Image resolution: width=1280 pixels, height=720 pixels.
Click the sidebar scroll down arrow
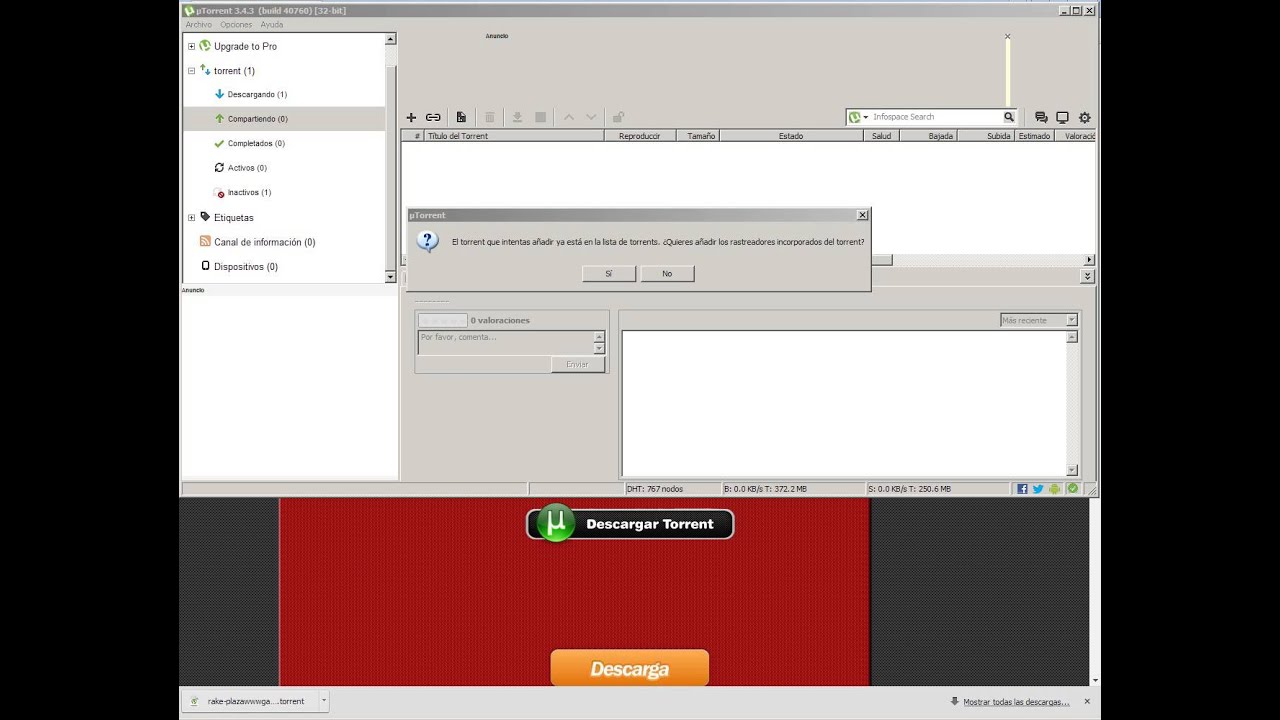(390, 276)
